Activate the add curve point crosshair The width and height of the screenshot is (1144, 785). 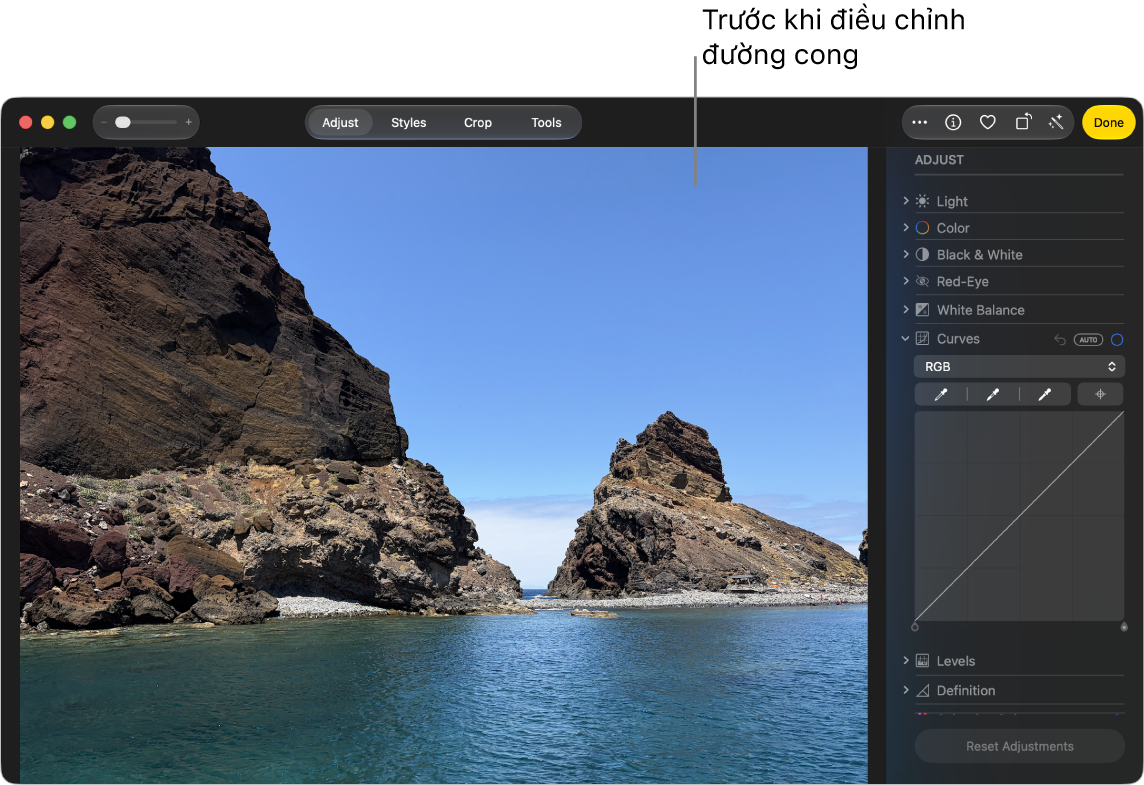(x=1100, y=394)
